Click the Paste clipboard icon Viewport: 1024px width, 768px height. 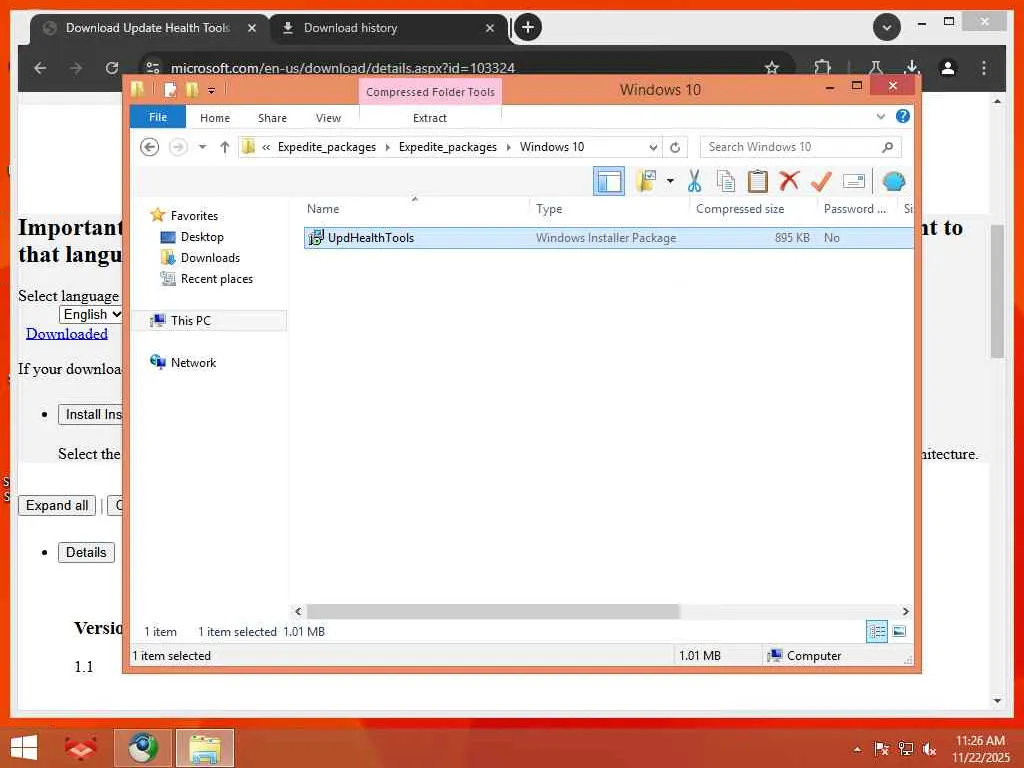point(758,181)
